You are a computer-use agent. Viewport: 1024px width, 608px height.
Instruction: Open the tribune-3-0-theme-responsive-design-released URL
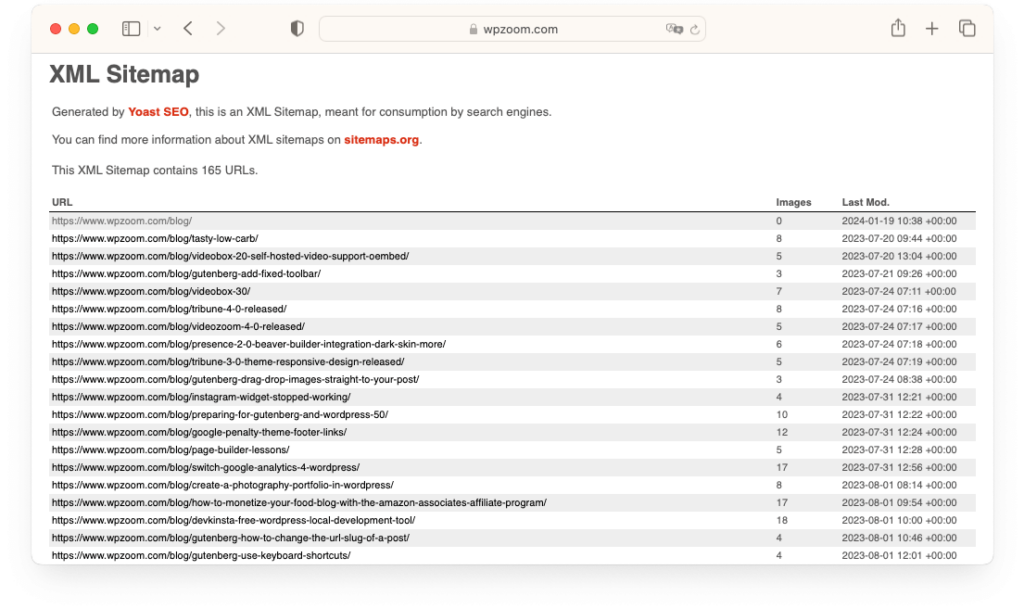(228, 362)
